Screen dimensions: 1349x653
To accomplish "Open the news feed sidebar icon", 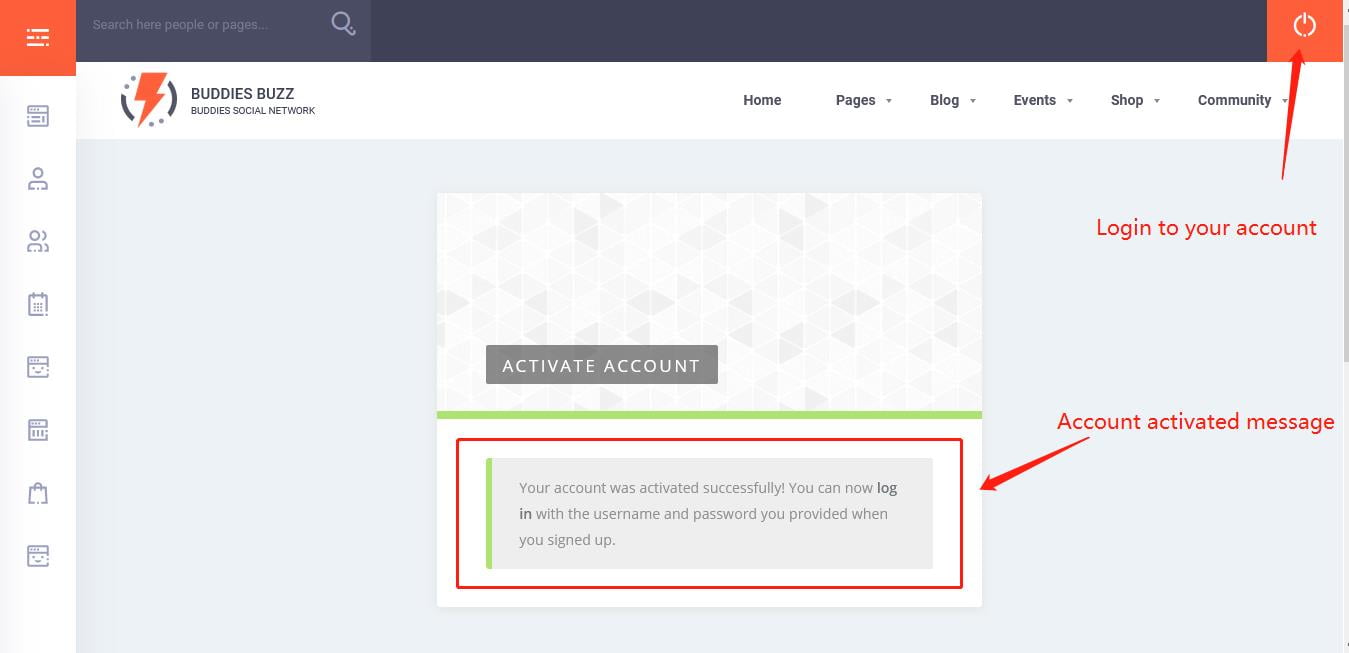I will (38, 117).
